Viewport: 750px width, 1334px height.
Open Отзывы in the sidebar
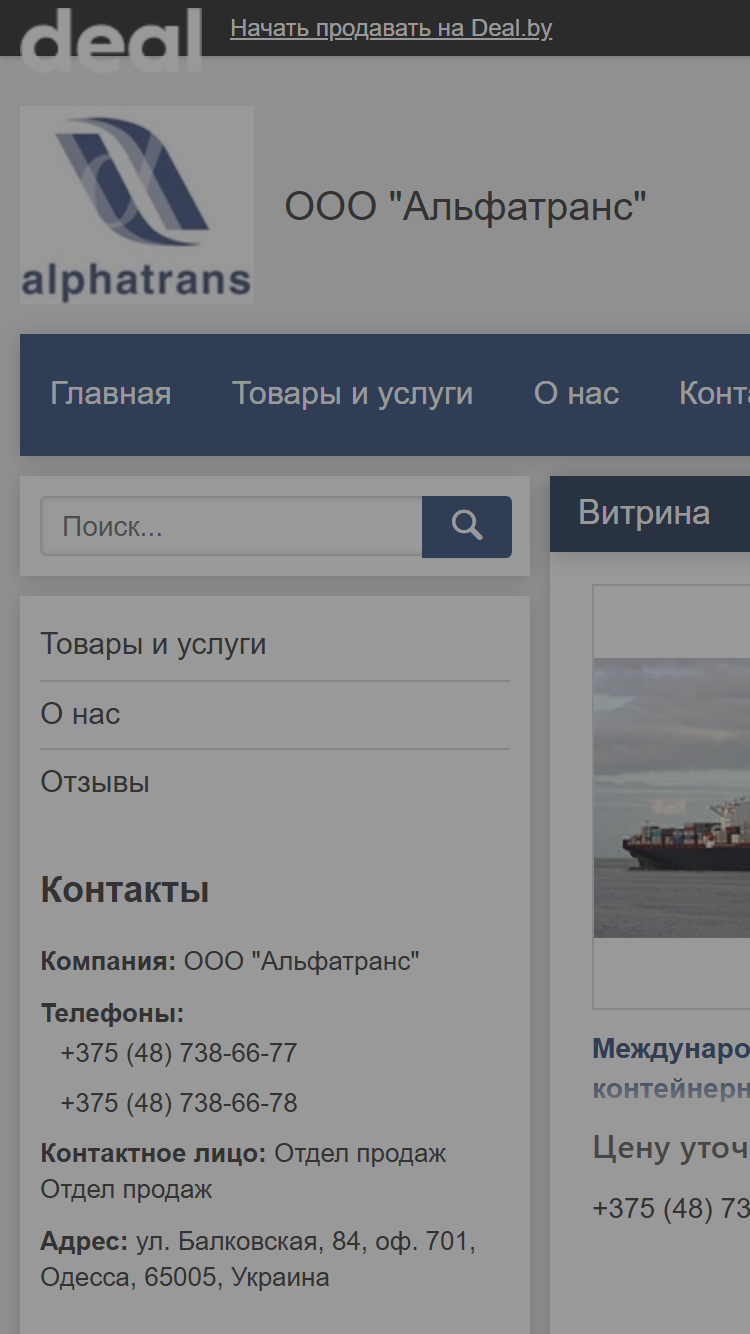(95, 782)
